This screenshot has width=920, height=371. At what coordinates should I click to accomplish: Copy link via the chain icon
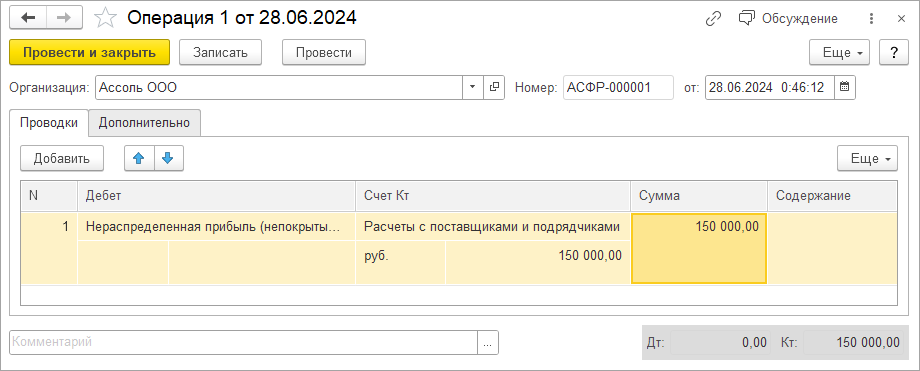(x=713, y=19)
